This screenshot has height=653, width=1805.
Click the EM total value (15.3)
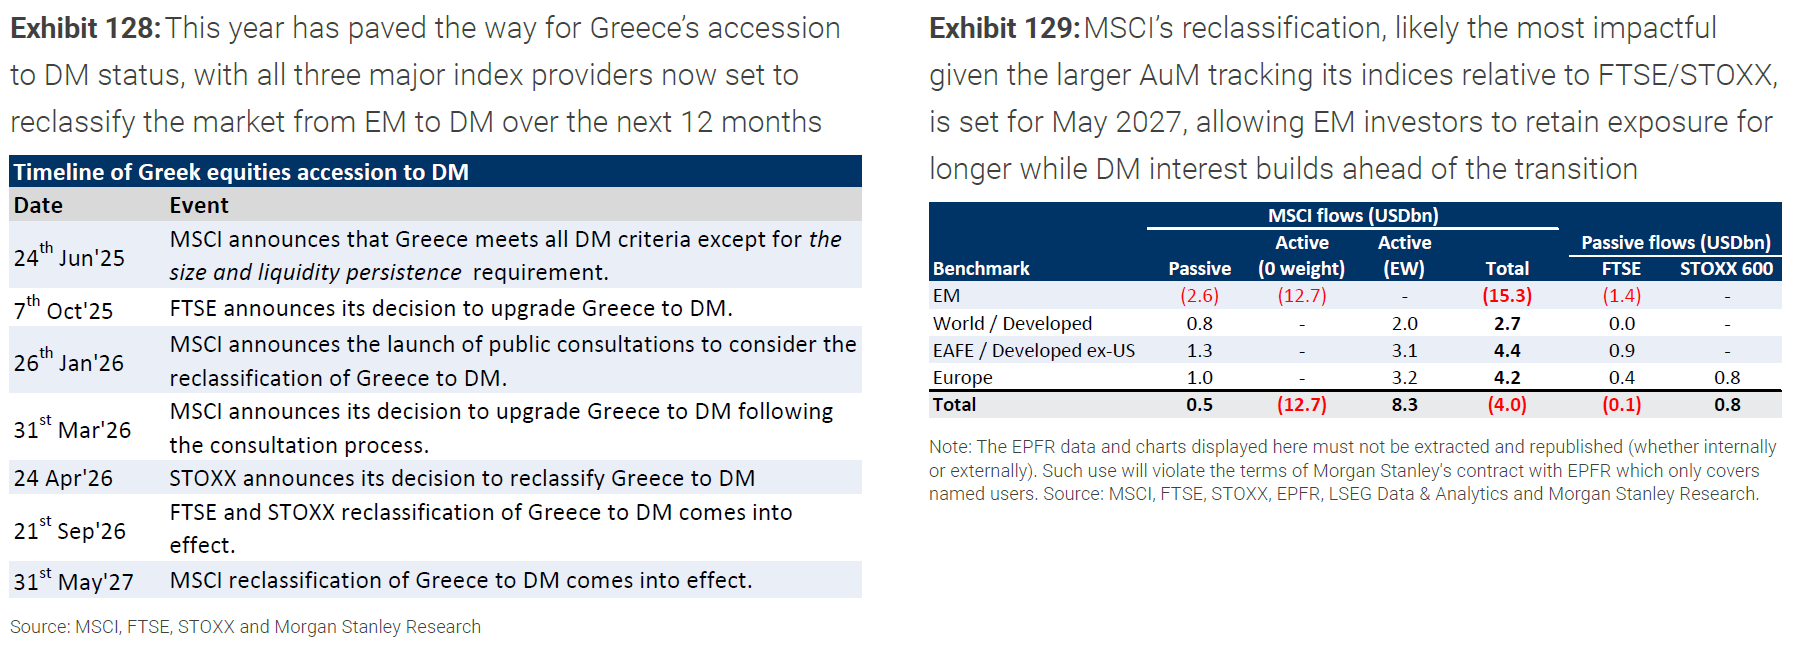coord(1507,296)
